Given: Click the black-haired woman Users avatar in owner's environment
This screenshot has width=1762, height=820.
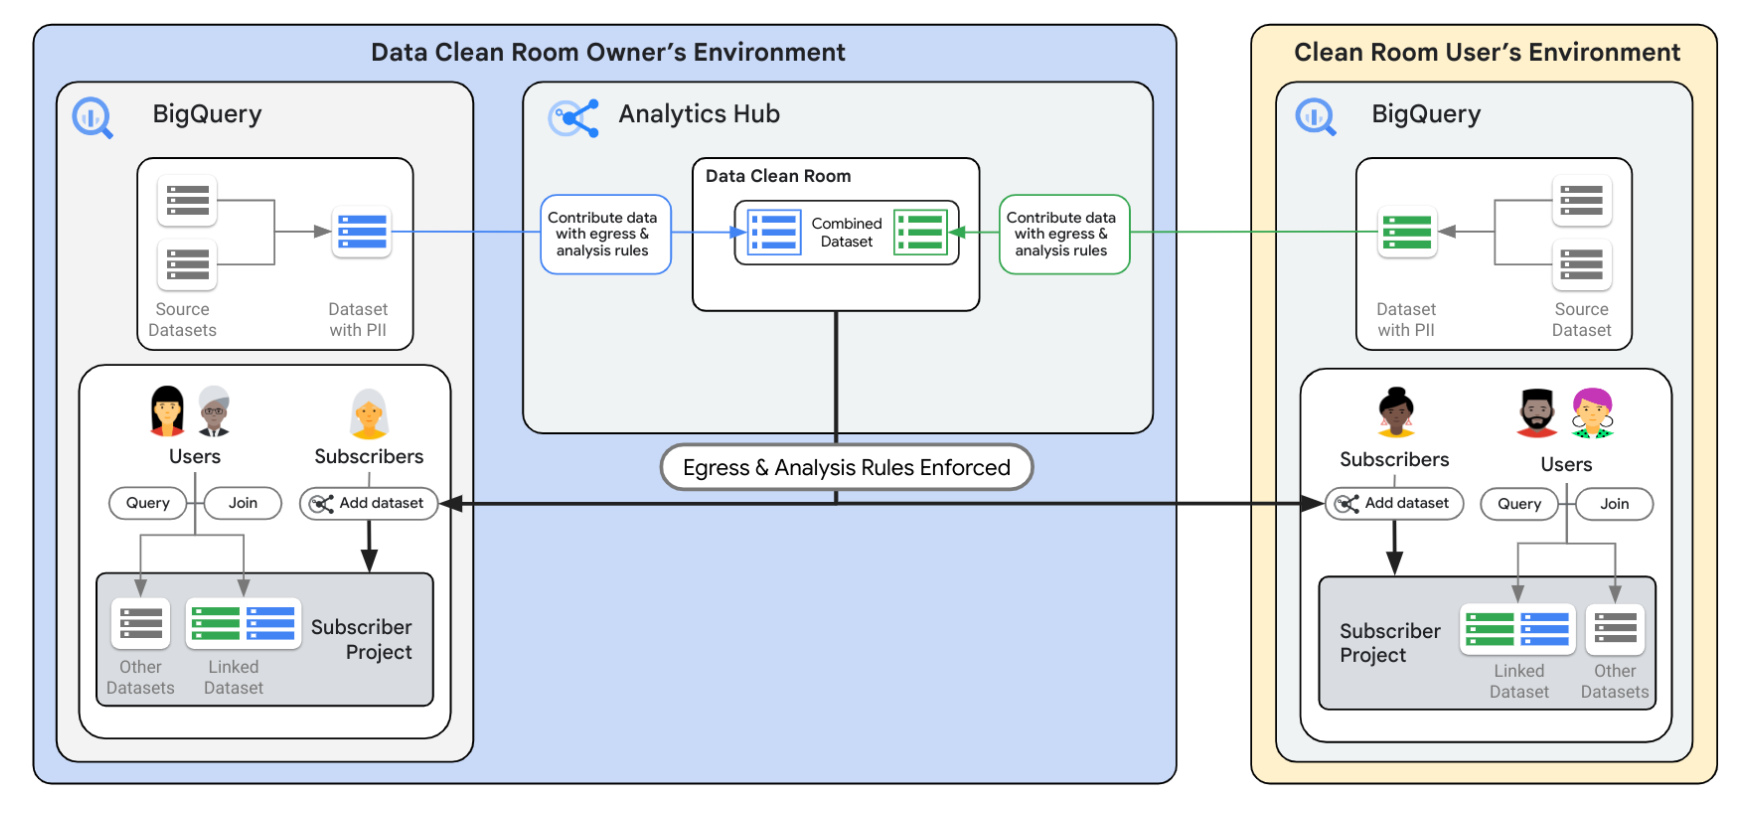Looking at the screenshot, I should (167, 411).
